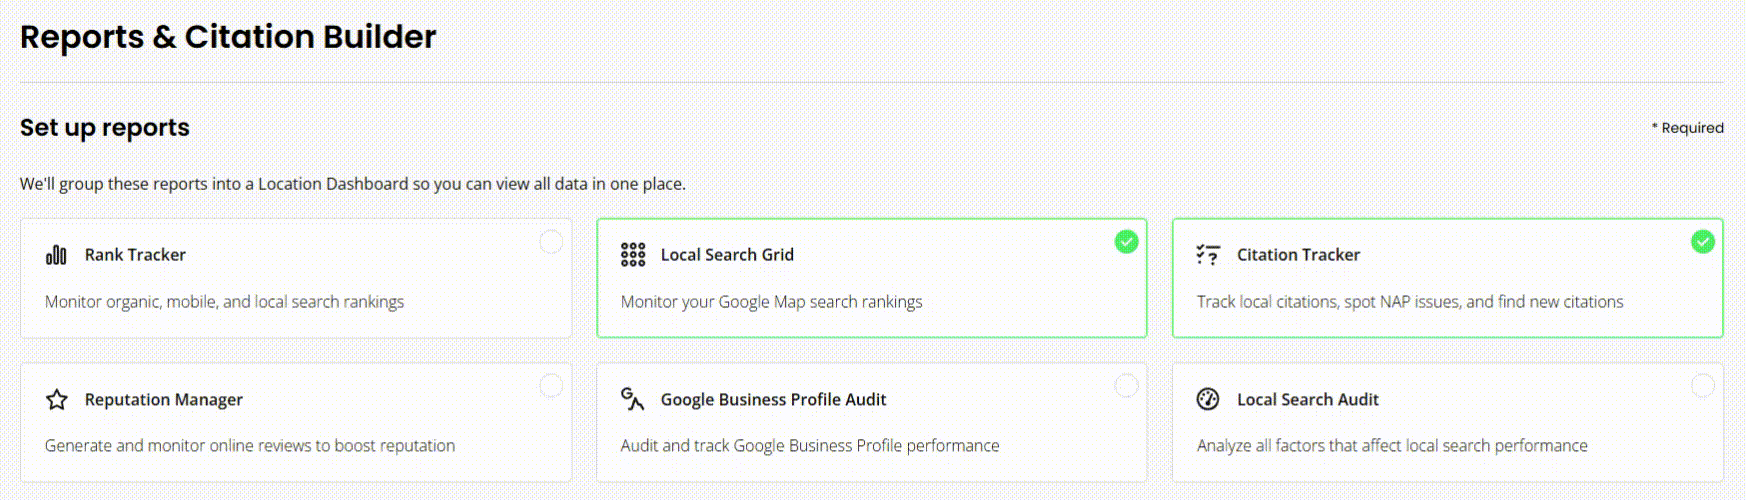Tick the Reputation Manager selection circle

click(x=551, y=386)
